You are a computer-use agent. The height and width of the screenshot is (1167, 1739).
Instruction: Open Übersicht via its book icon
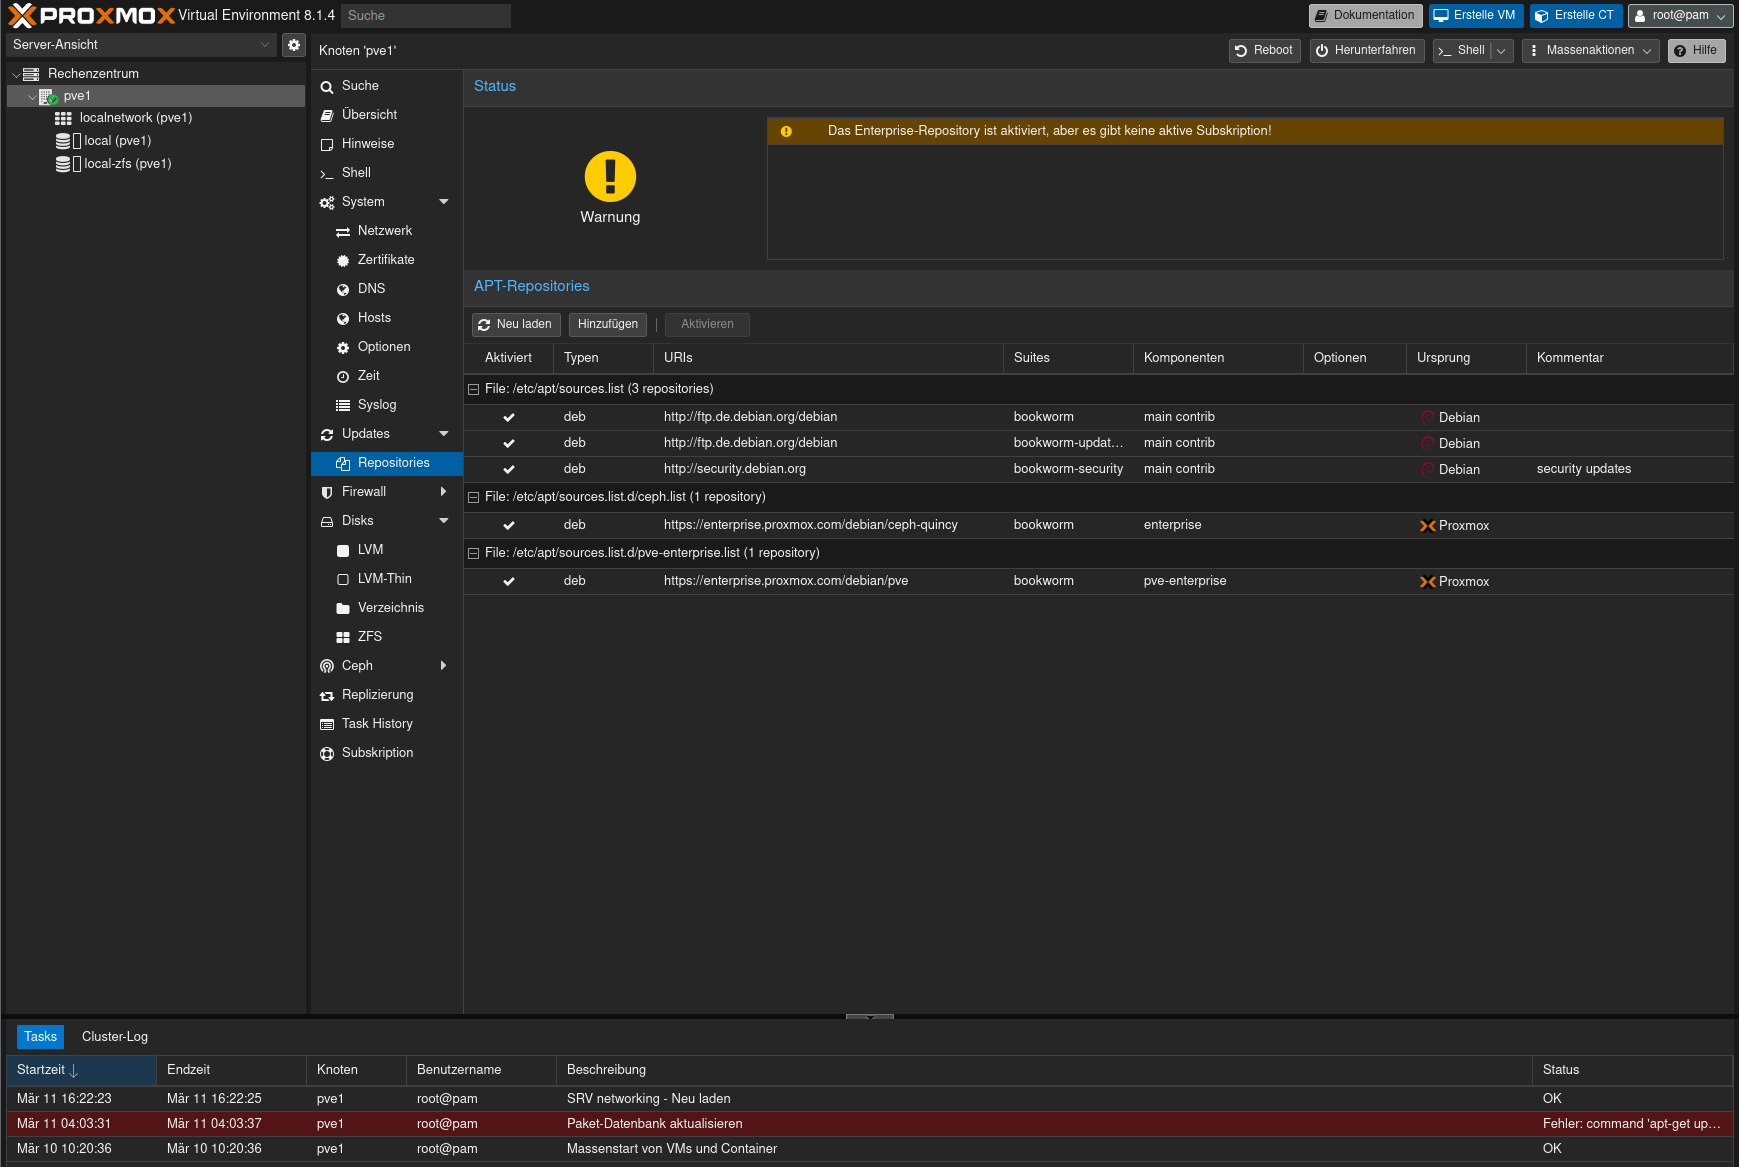tap(327, 116)
